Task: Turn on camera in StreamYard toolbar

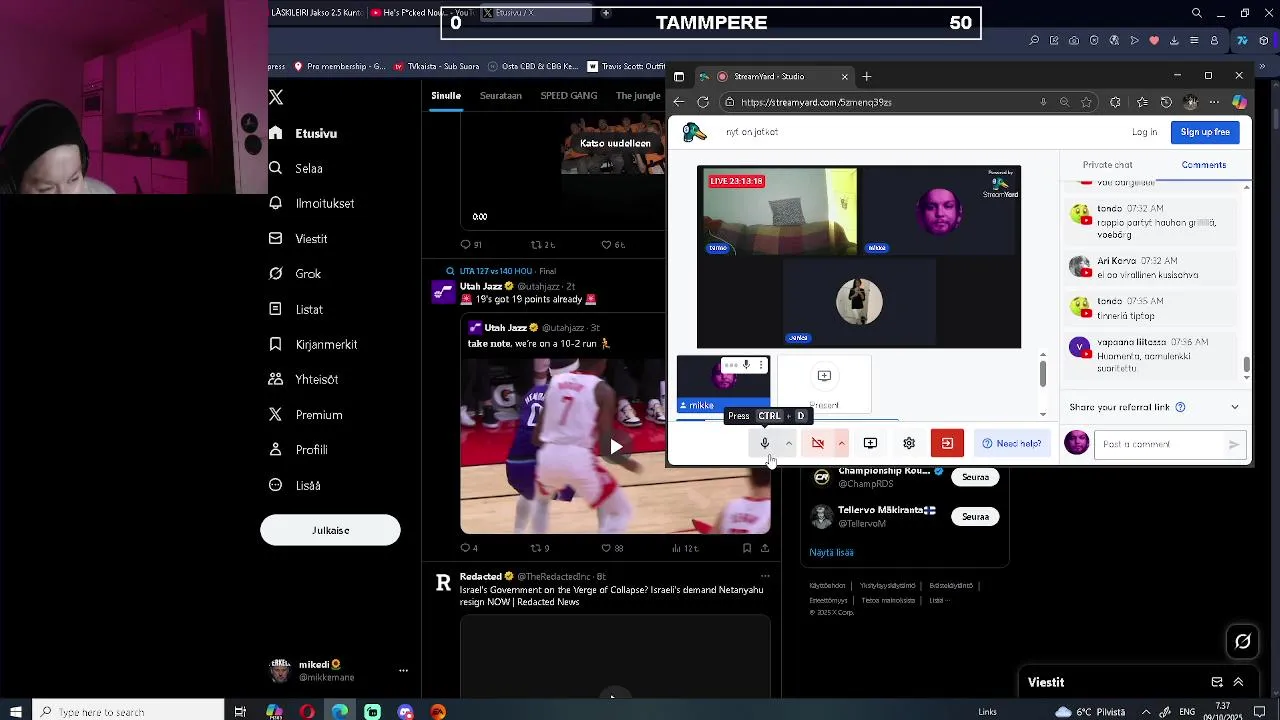Action: (x=818, y=443)
